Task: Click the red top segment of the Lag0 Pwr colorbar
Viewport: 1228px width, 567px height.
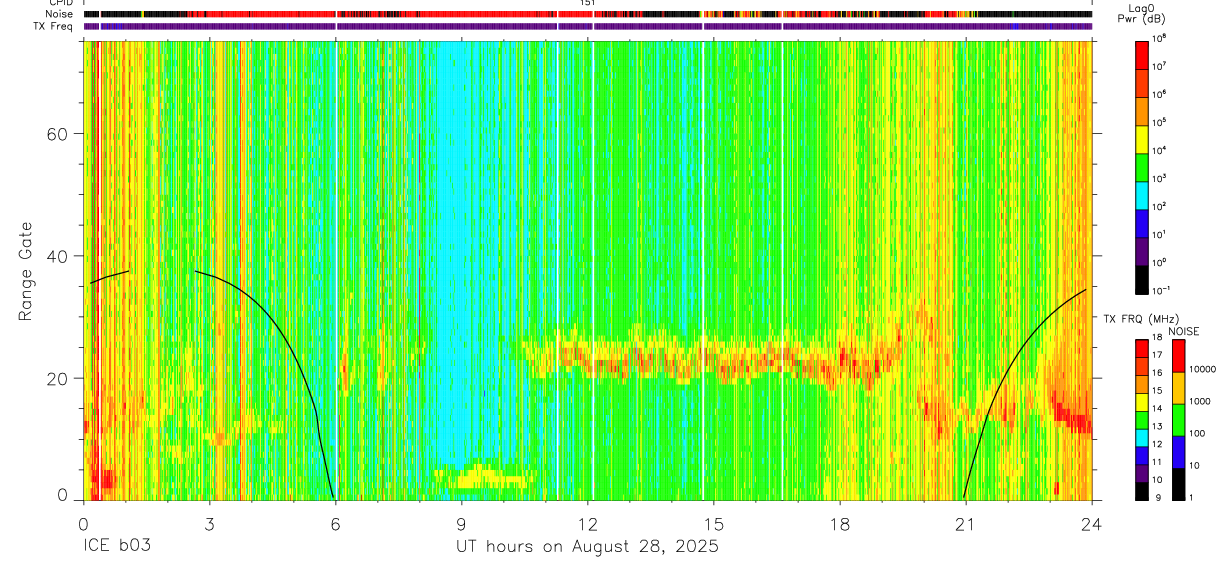Action: (x=1141, y=53)
